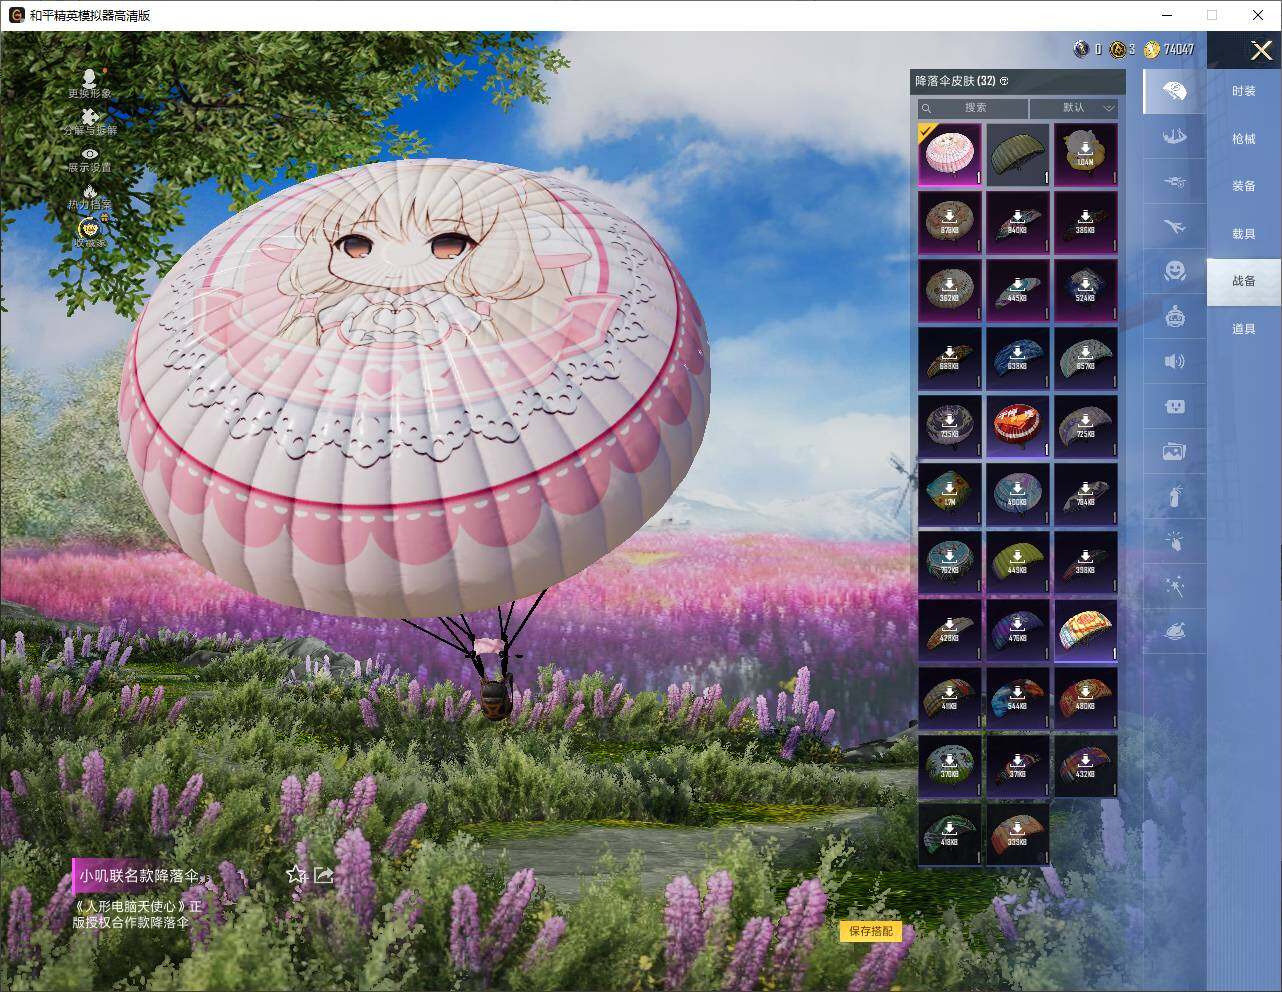
Task: Select the robot companion category icon
Action: click(1175, 317)
